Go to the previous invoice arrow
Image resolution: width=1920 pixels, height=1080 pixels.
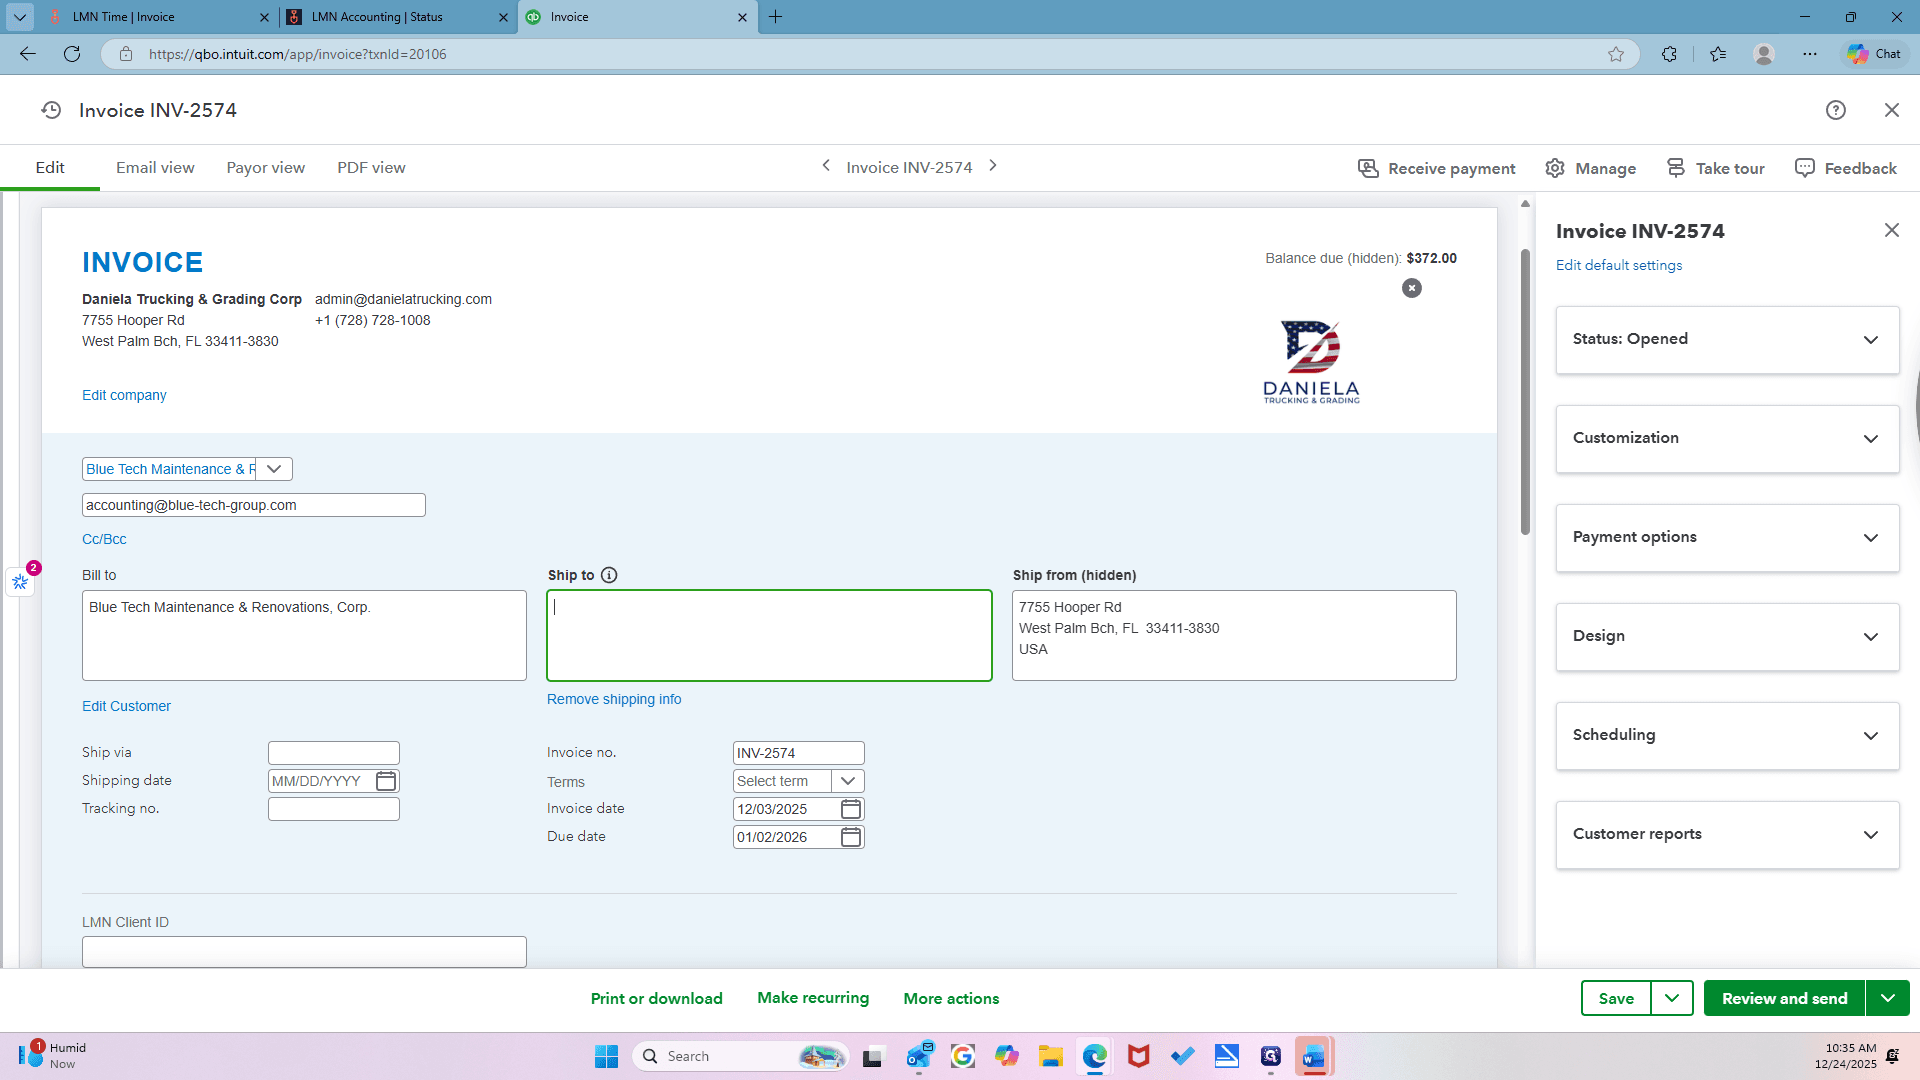(826, 166)
